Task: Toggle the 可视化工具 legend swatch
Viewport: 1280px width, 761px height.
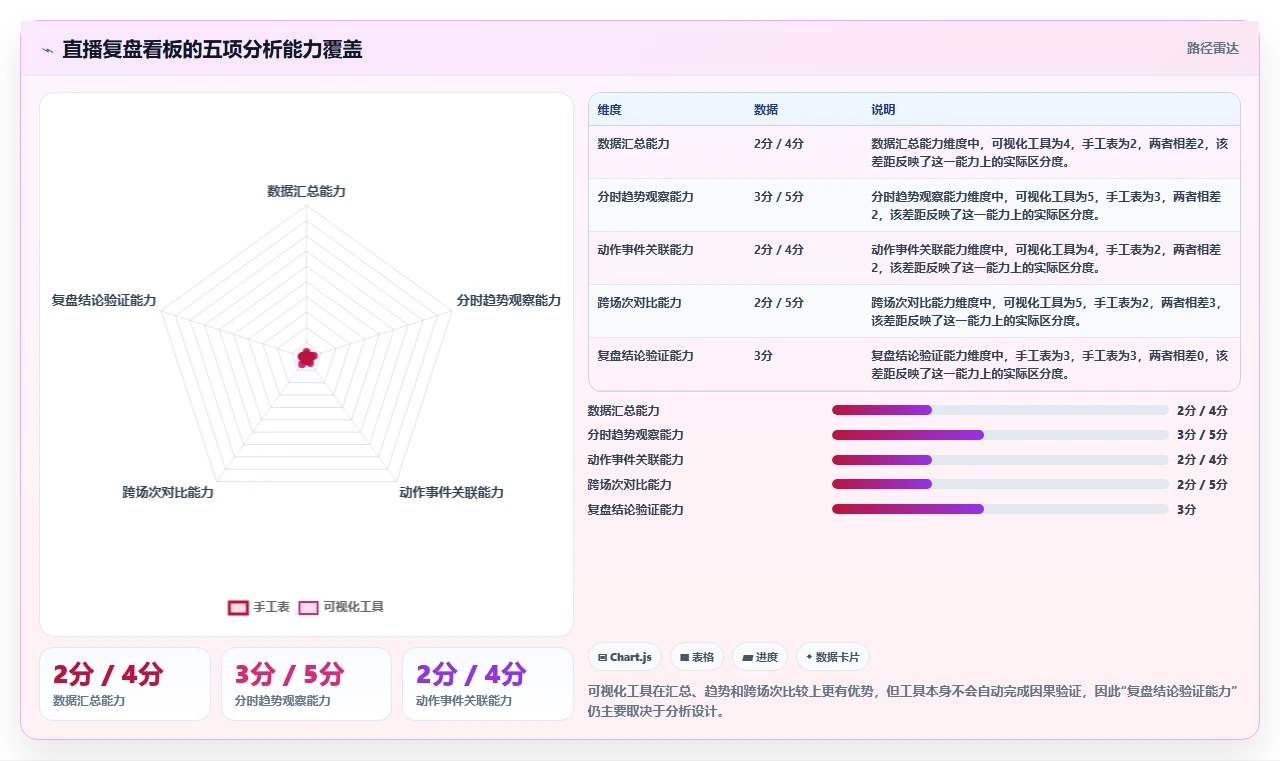Action: (308, 607)
